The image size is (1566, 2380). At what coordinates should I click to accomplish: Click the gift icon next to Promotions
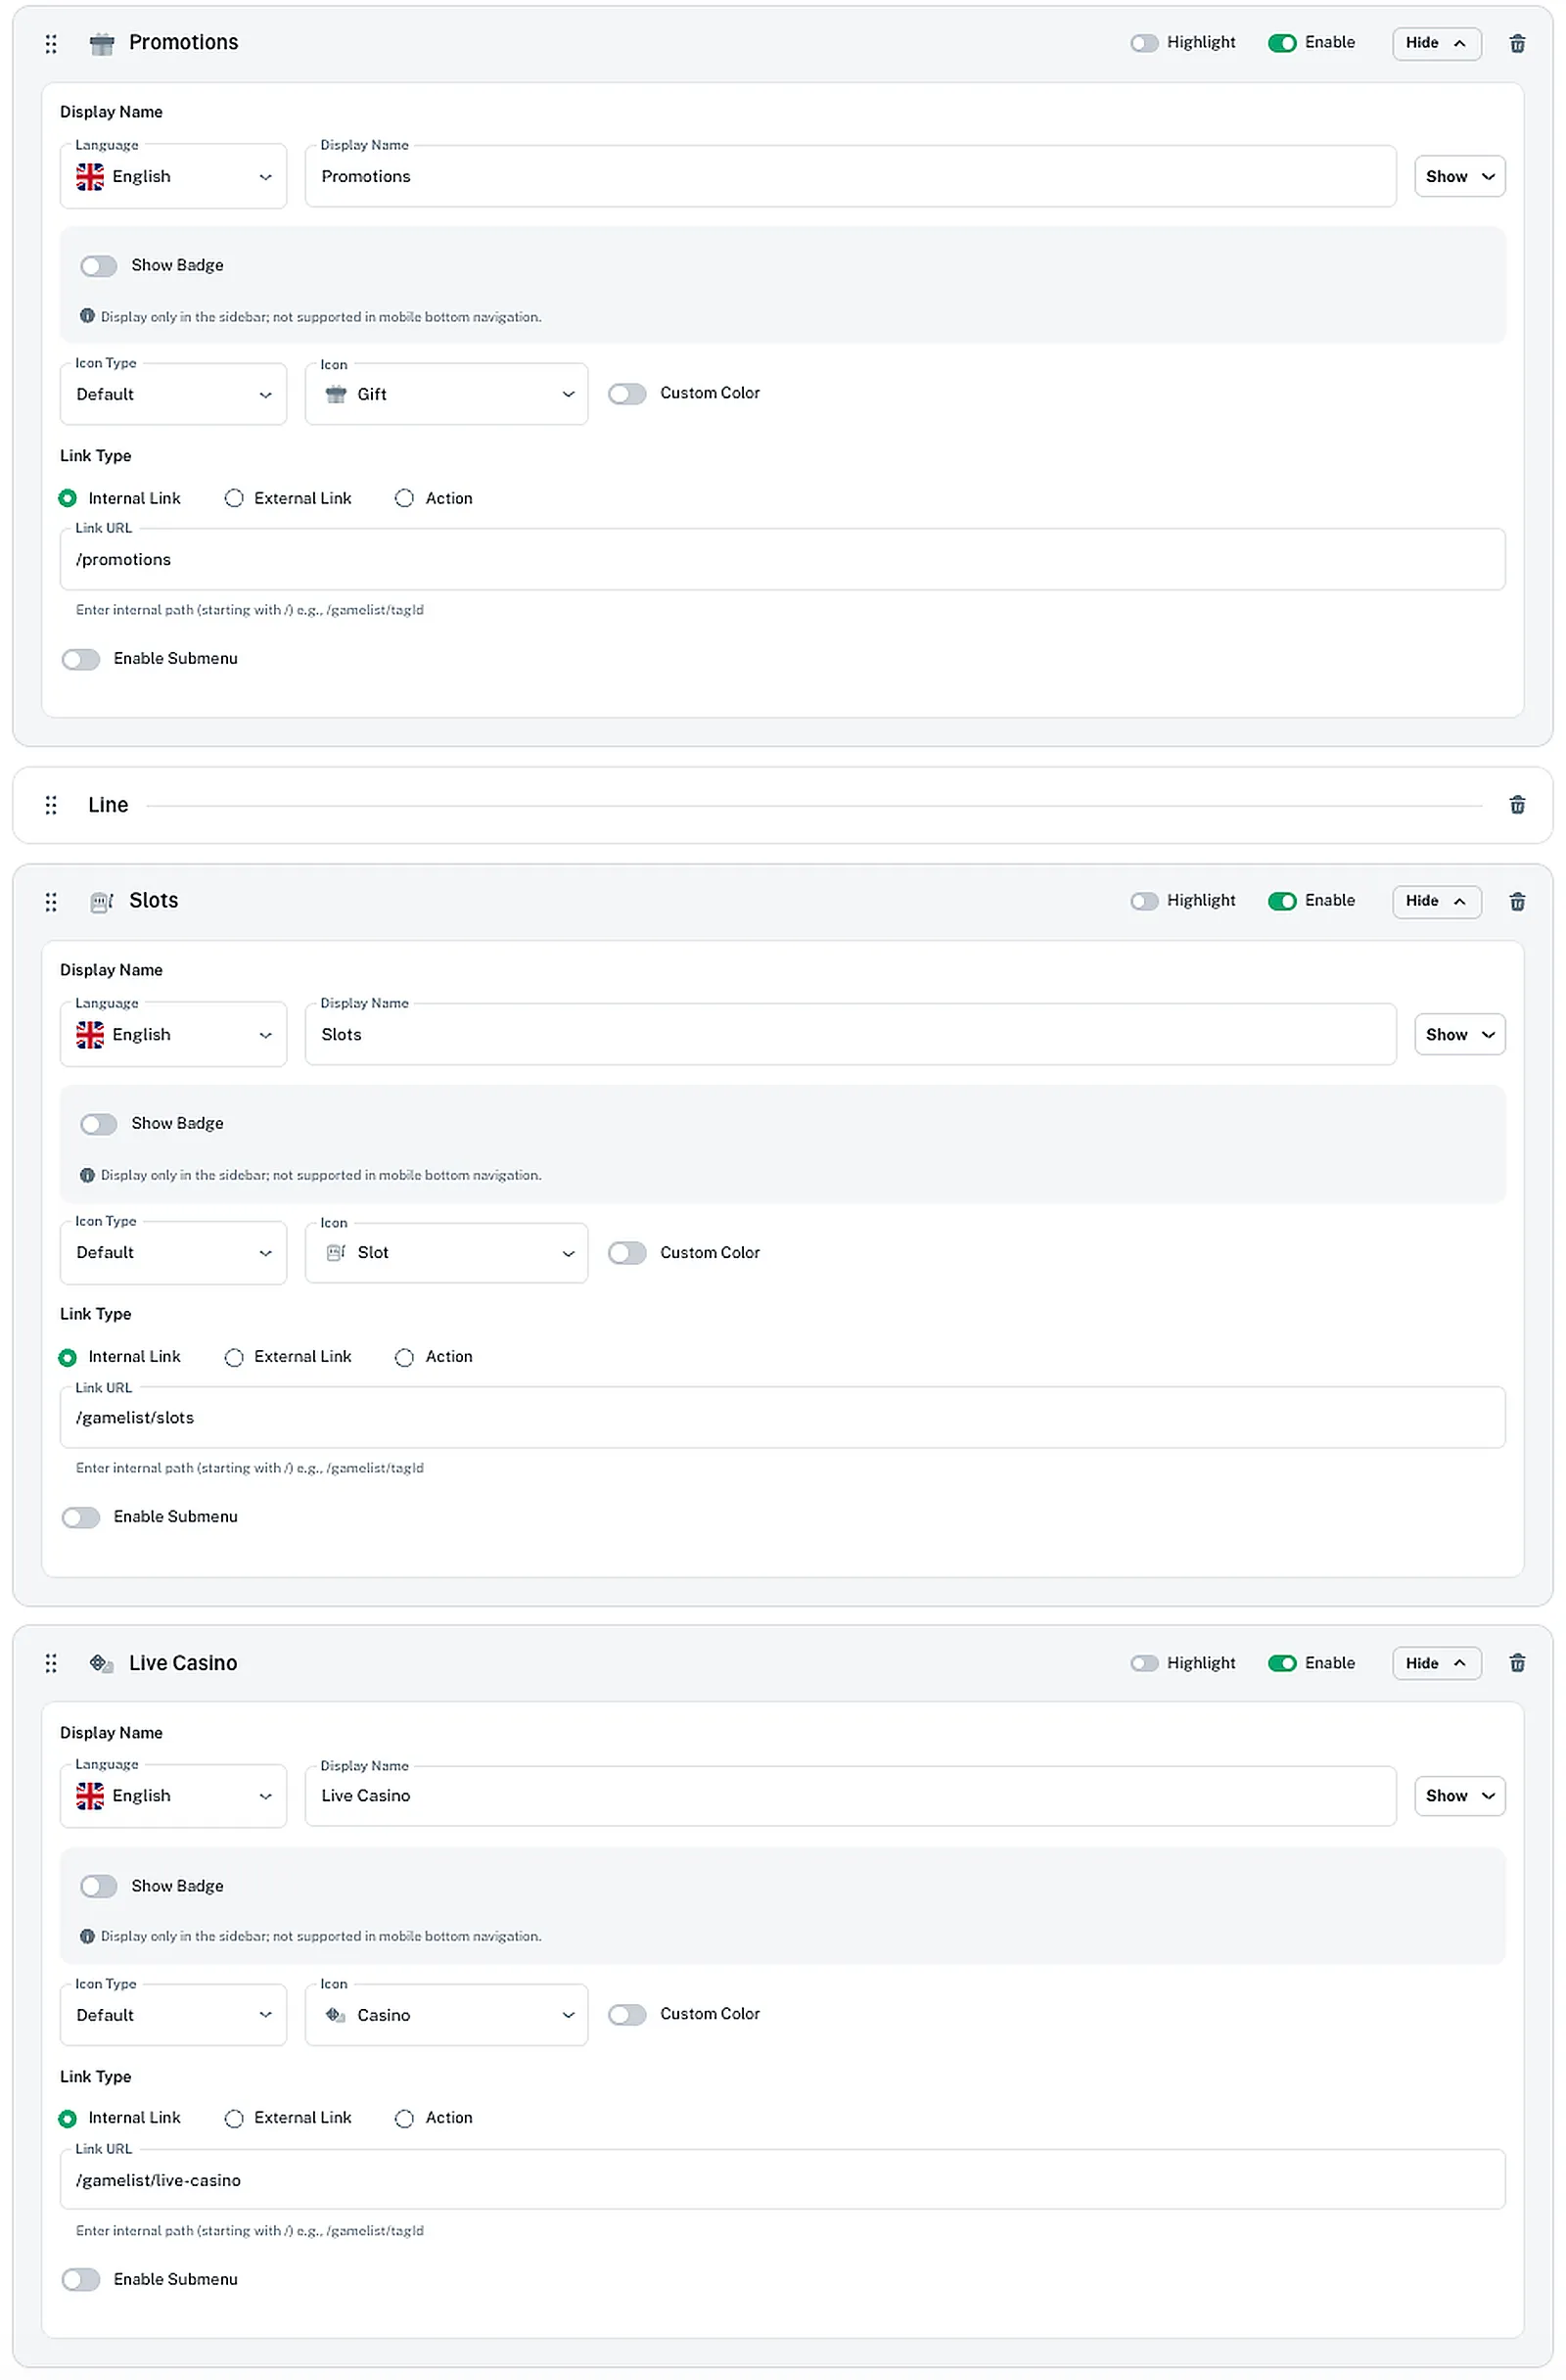(101, 43)
